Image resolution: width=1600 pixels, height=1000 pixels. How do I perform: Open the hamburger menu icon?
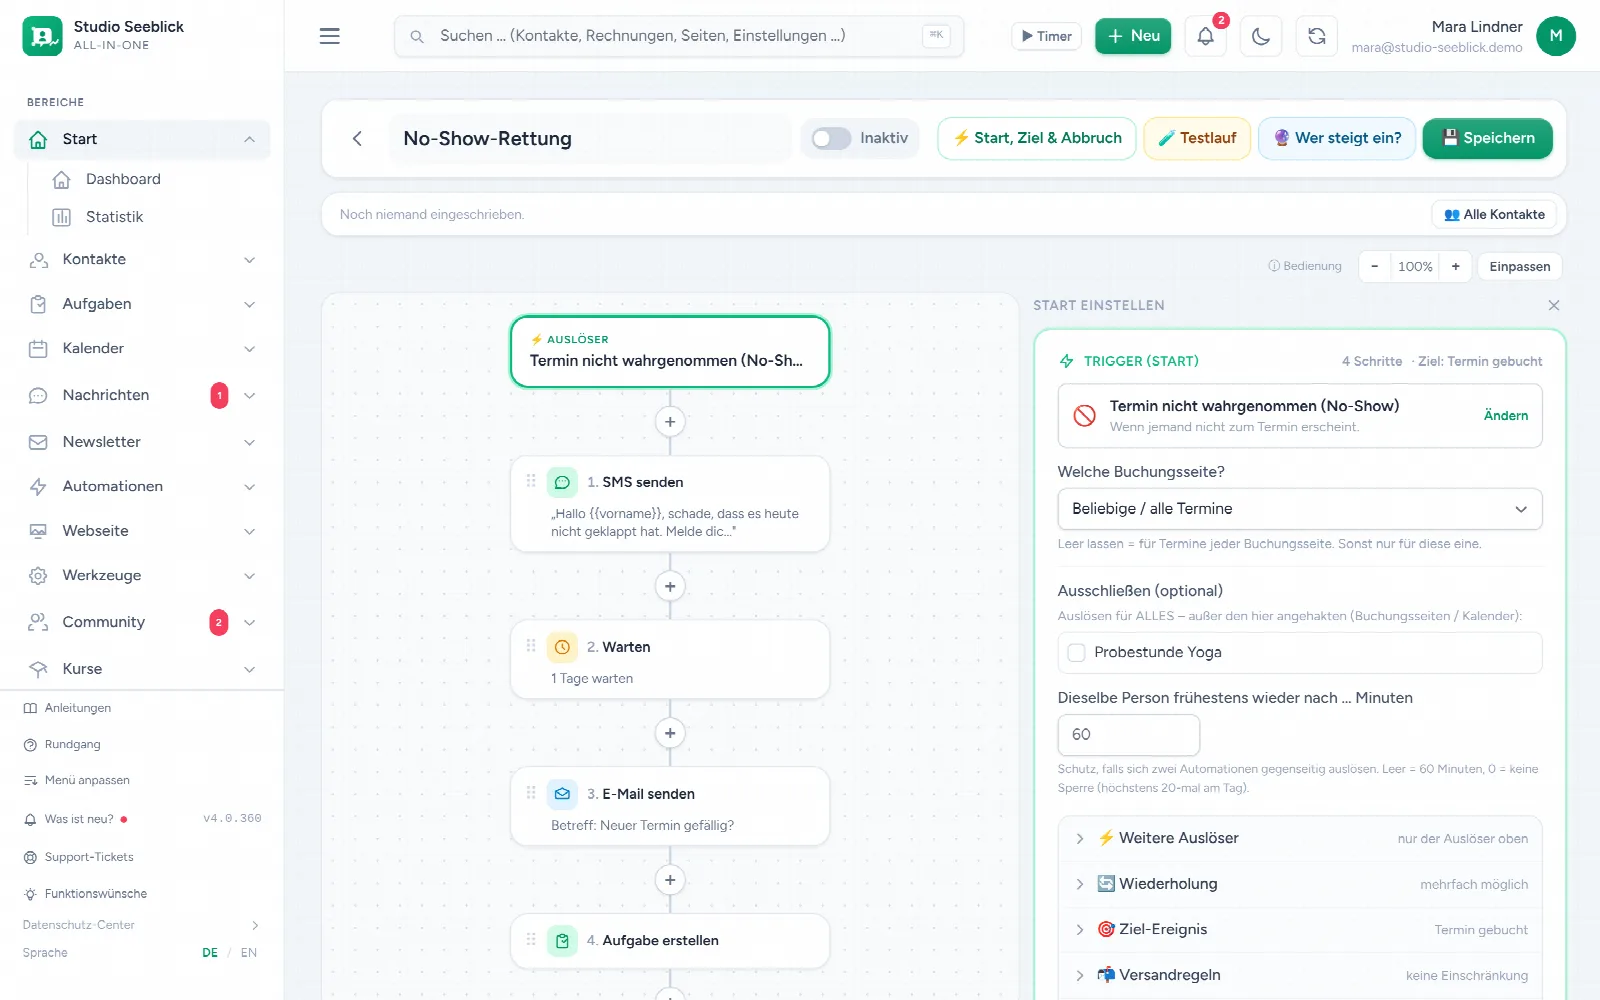tap(330, 36)
